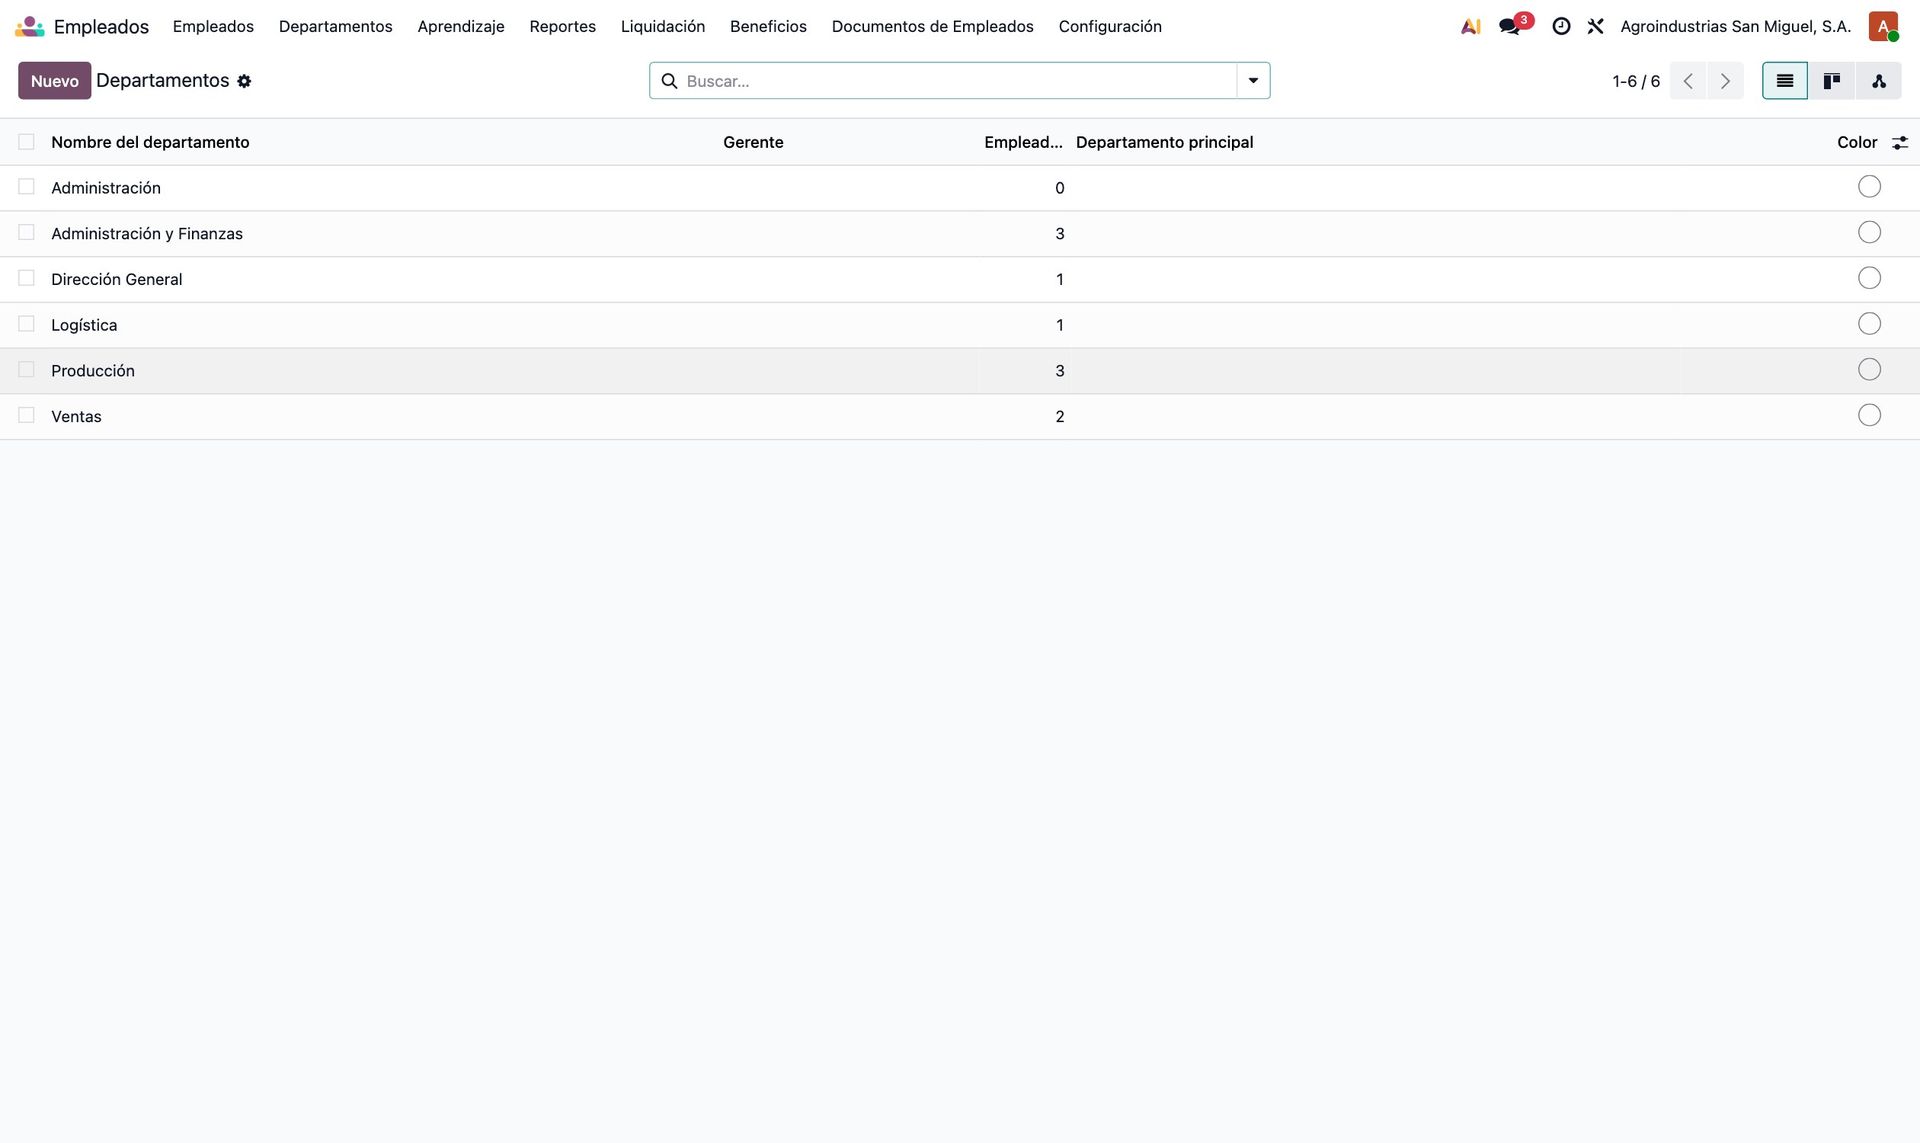Click the Nuevo button

pos(54,81)
